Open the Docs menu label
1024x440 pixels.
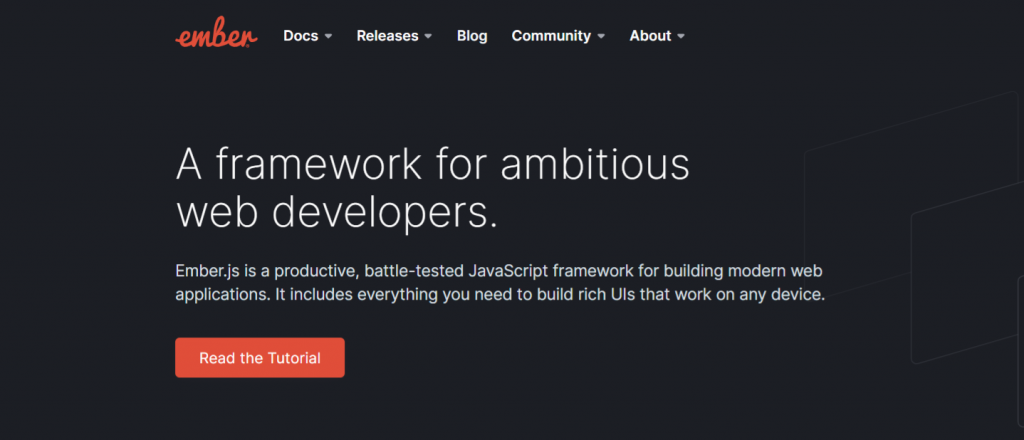pyautogui.click(x=300, y=36)
